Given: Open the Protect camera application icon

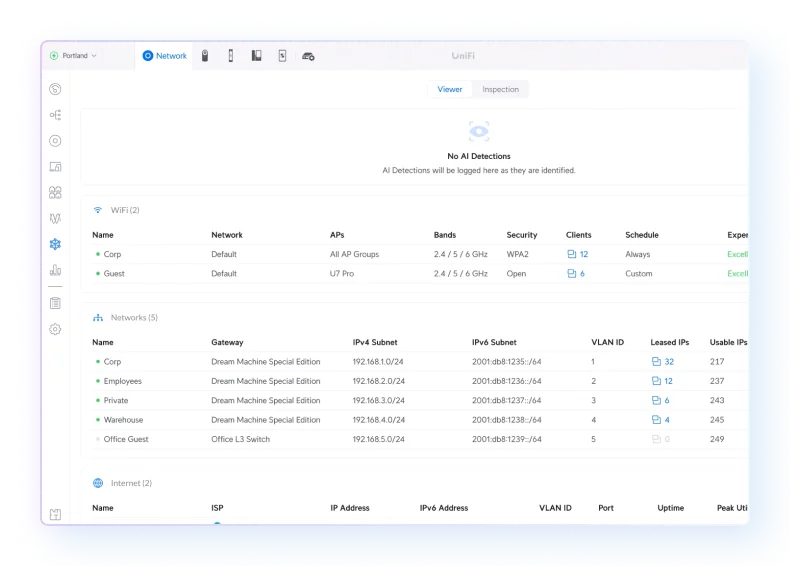Looking at the screenshot, I should [205, 55].
